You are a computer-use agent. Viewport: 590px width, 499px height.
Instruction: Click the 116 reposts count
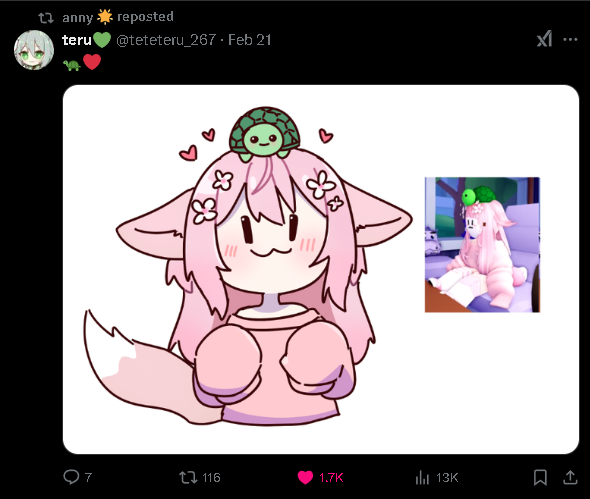coord(211,478)
